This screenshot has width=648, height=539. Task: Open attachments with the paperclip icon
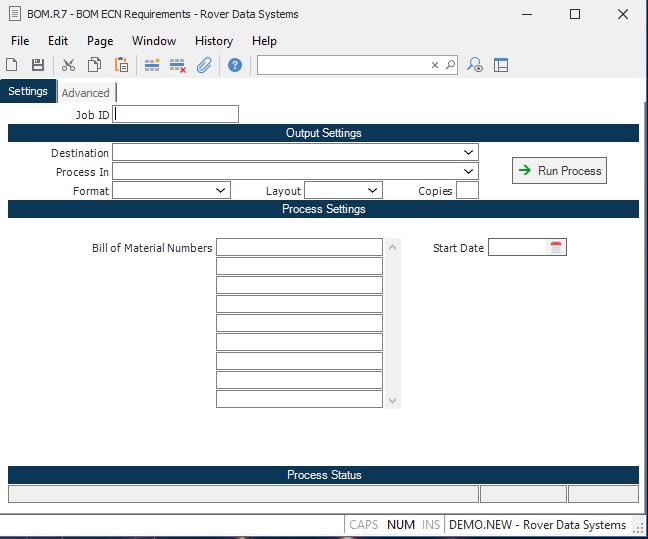[x=204, y=65]
